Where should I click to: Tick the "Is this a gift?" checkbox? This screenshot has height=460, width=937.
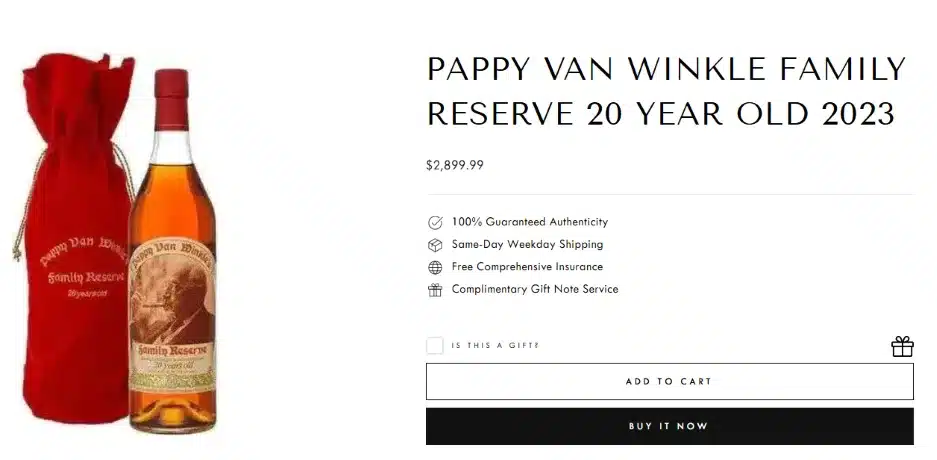(x=435, y=346)
